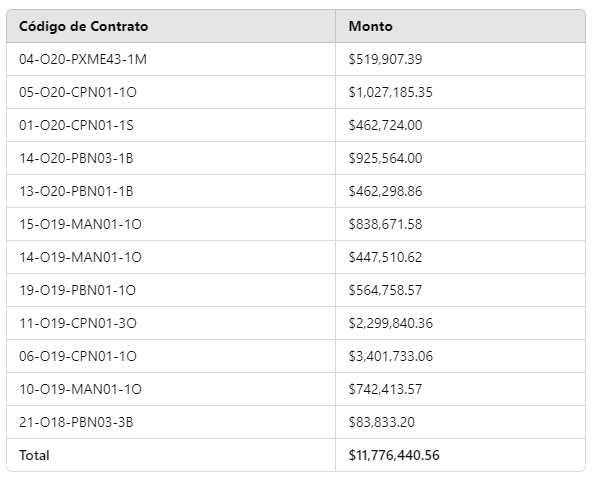Click amount $1,027,185.35
The height and width of the screenshot is (477, 596).
pos(391,92)
